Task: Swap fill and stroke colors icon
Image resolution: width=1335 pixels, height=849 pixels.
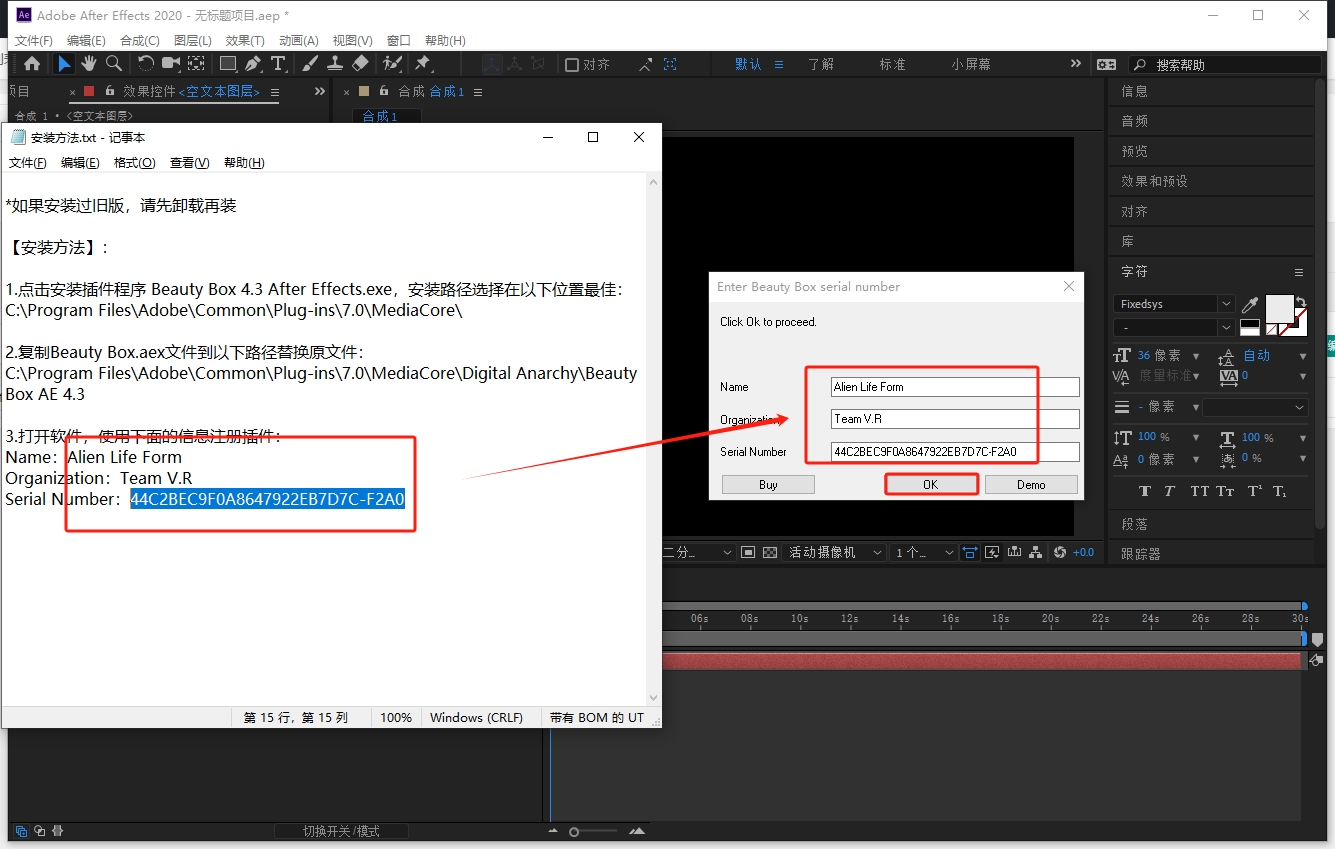Action: [1300, 301]
